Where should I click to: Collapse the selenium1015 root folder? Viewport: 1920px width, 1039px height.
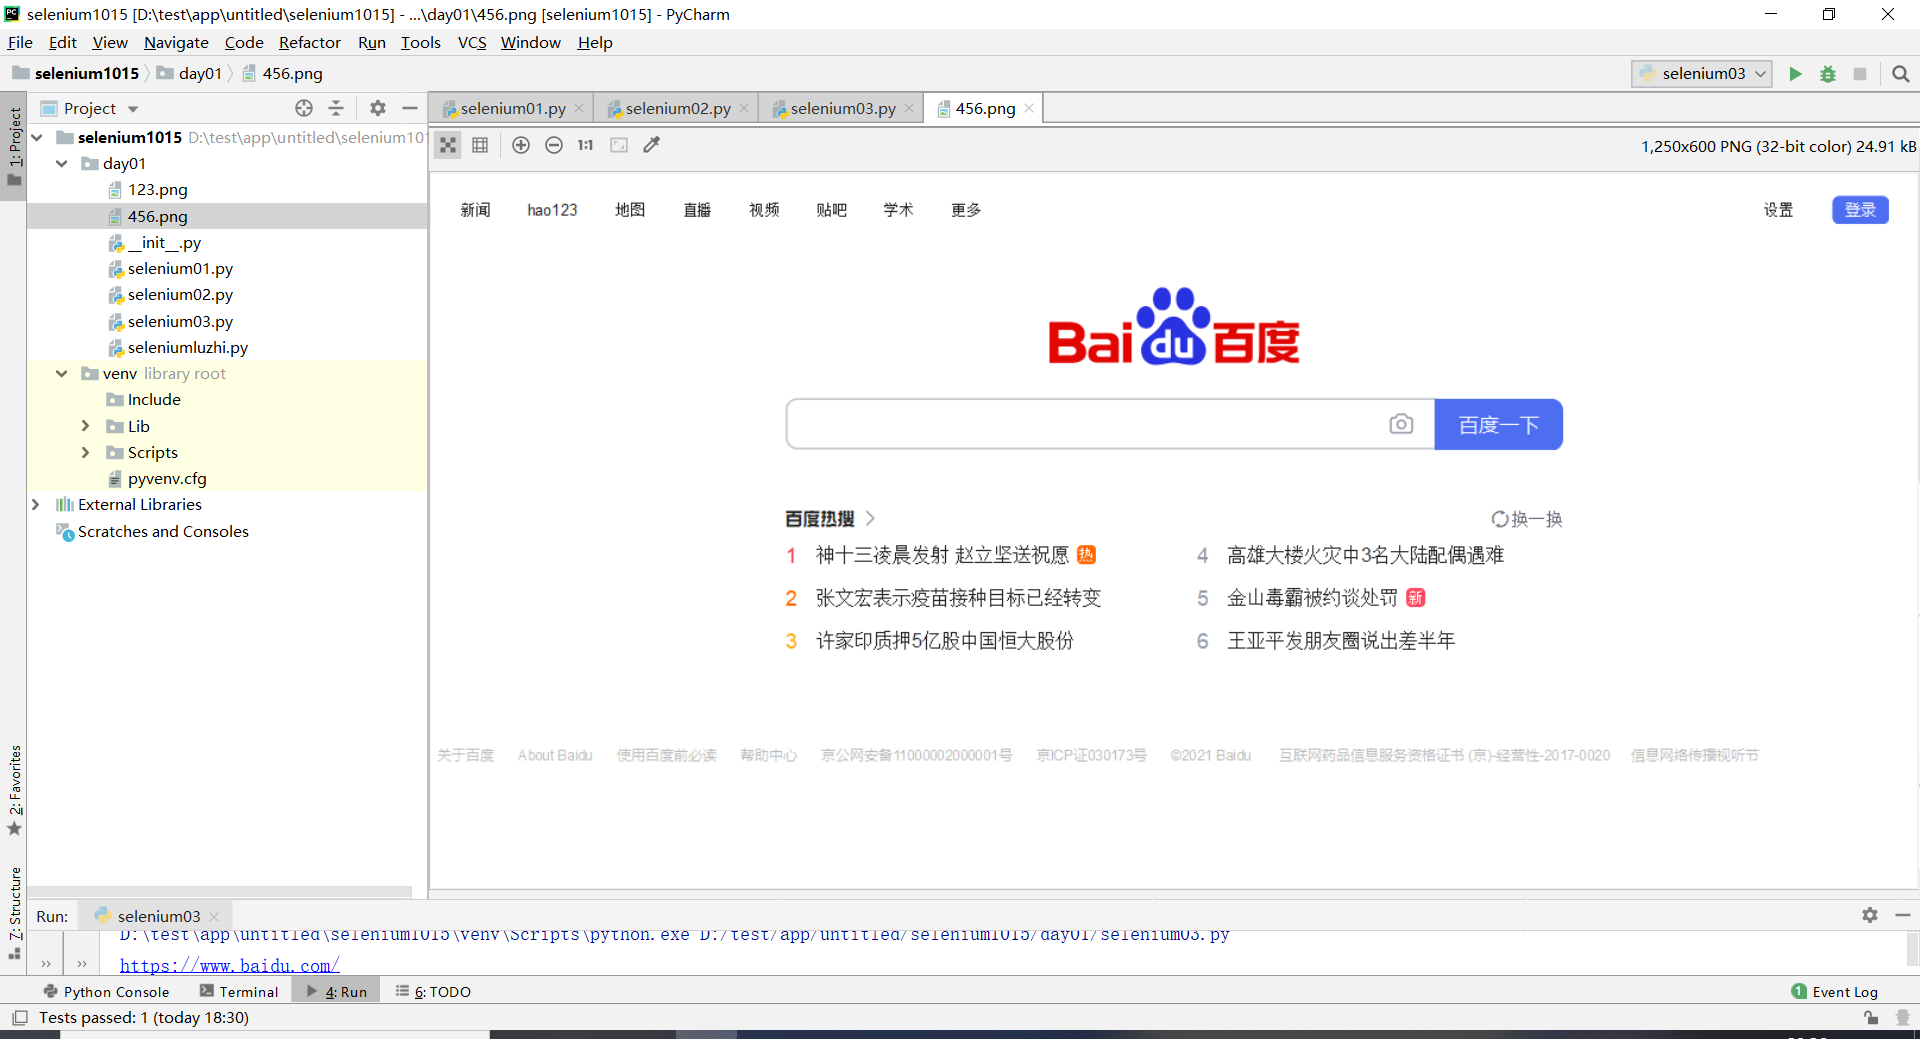[x=37, y=137]
